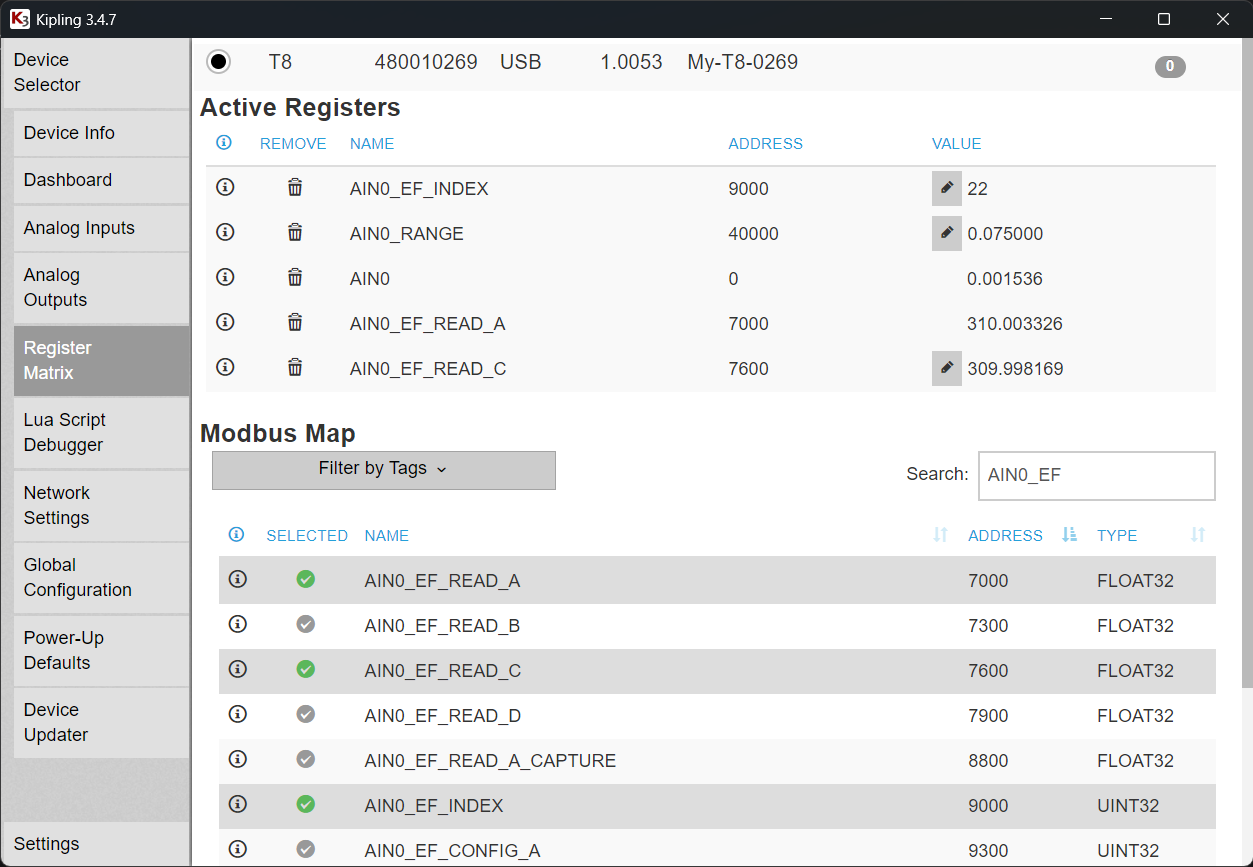
Task: Open Device Updater tab
Action: coord(101,723)
